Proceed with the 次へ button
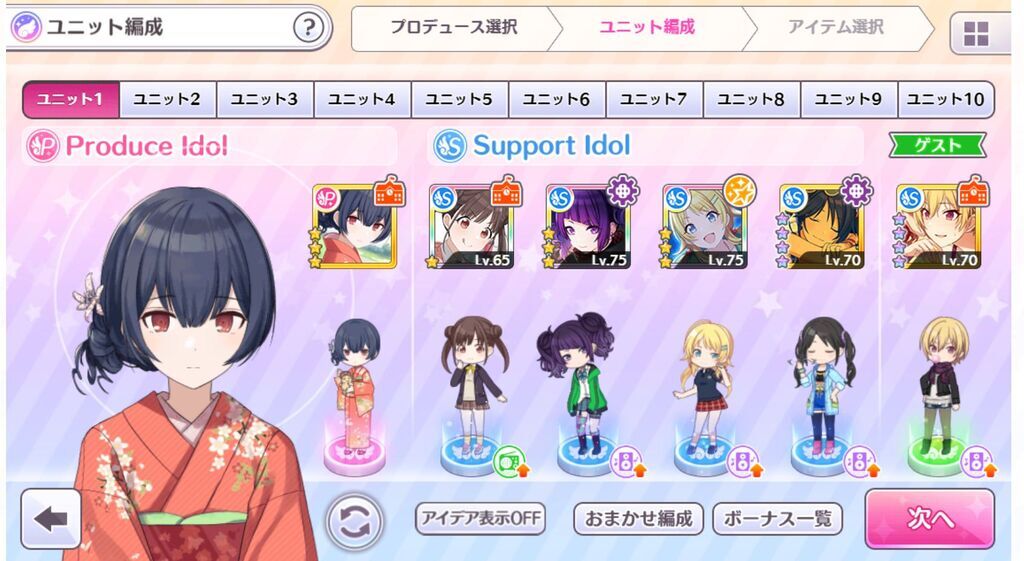The image size is (1024, 561). 930,519
